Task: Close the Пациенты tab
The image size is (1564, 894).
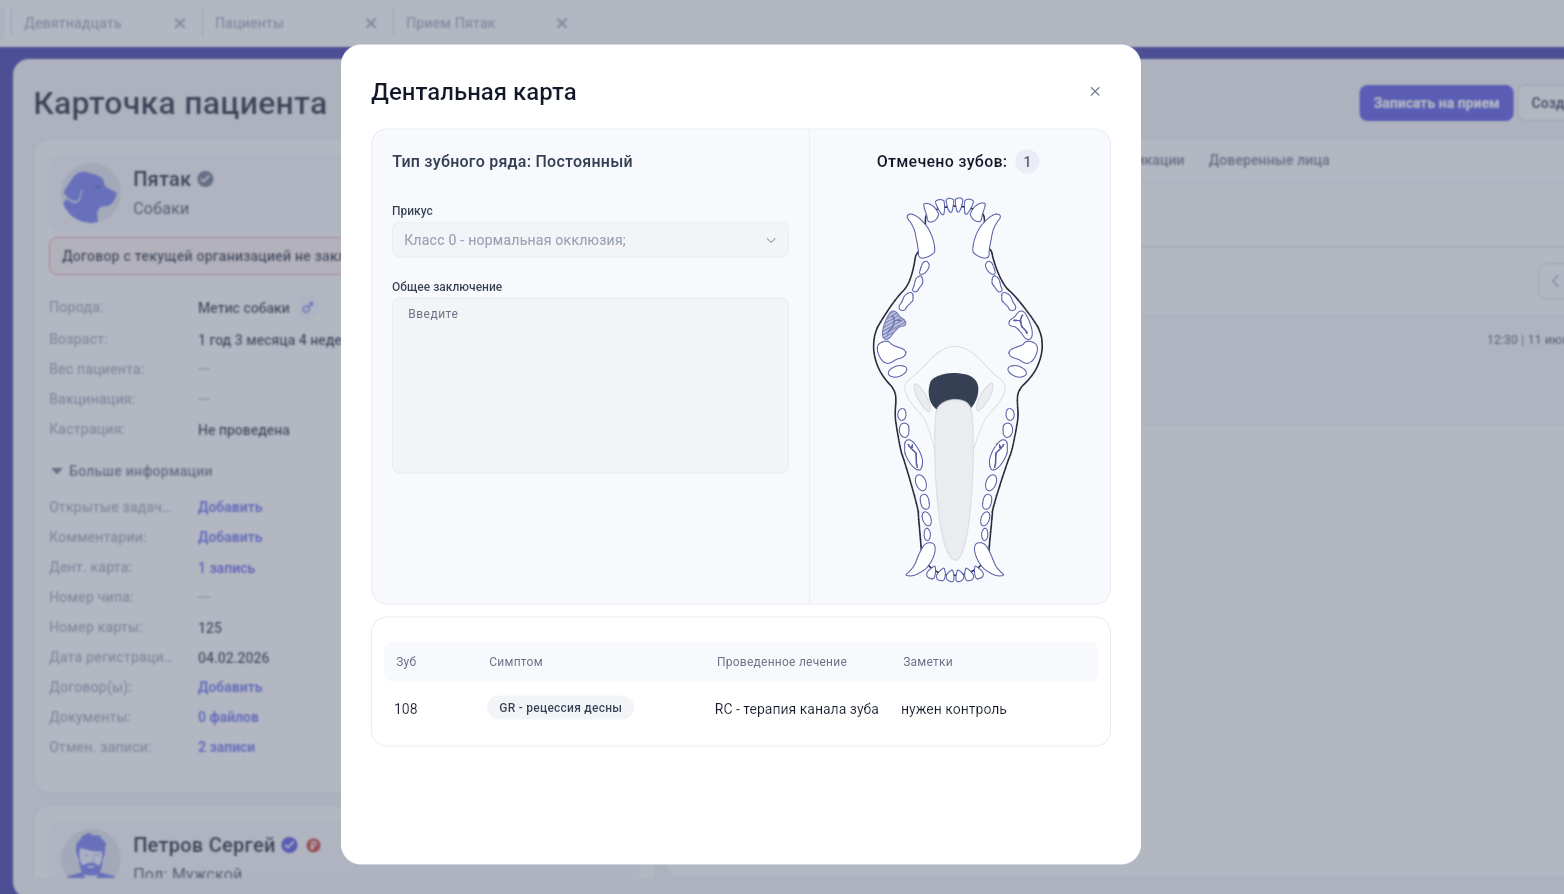Action: [371, 23]
